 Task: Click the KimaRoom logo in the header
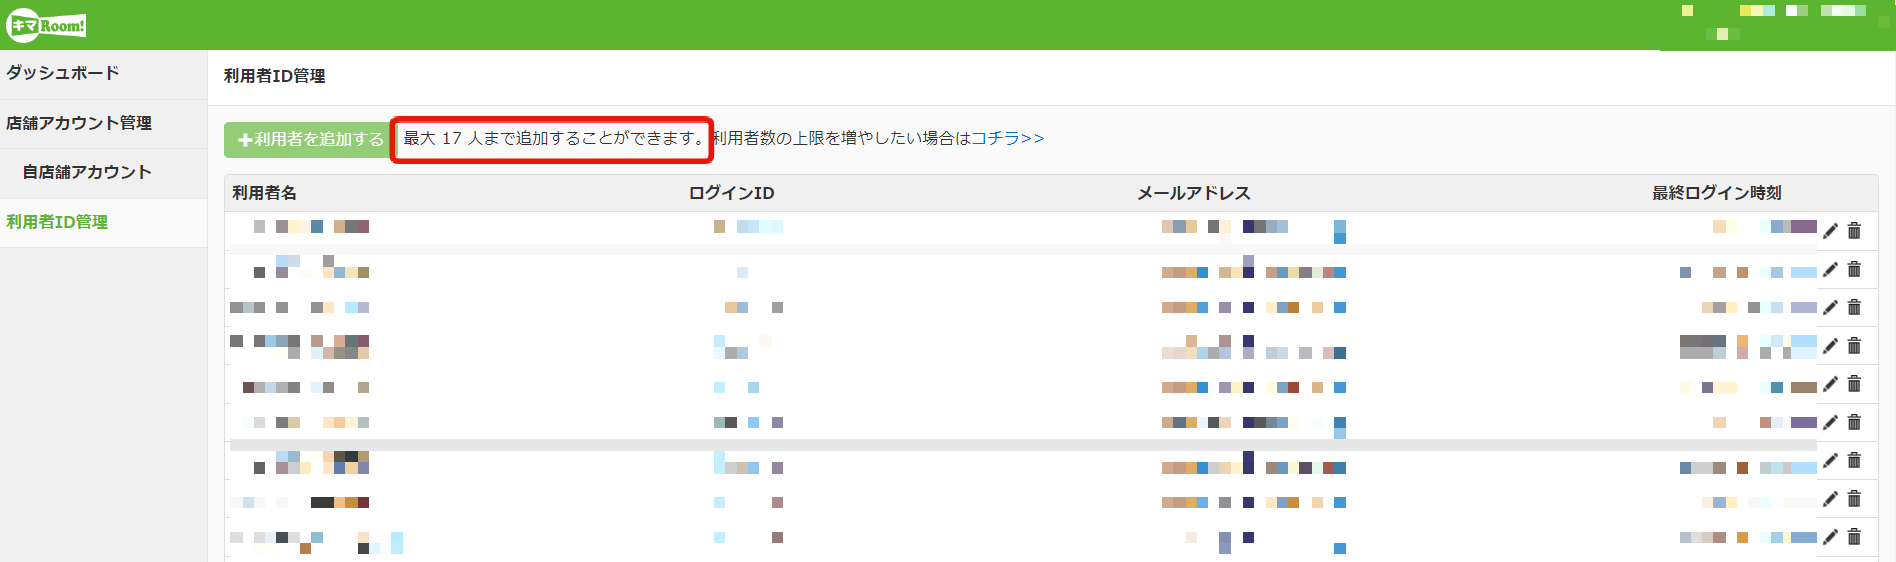point(46,25)
